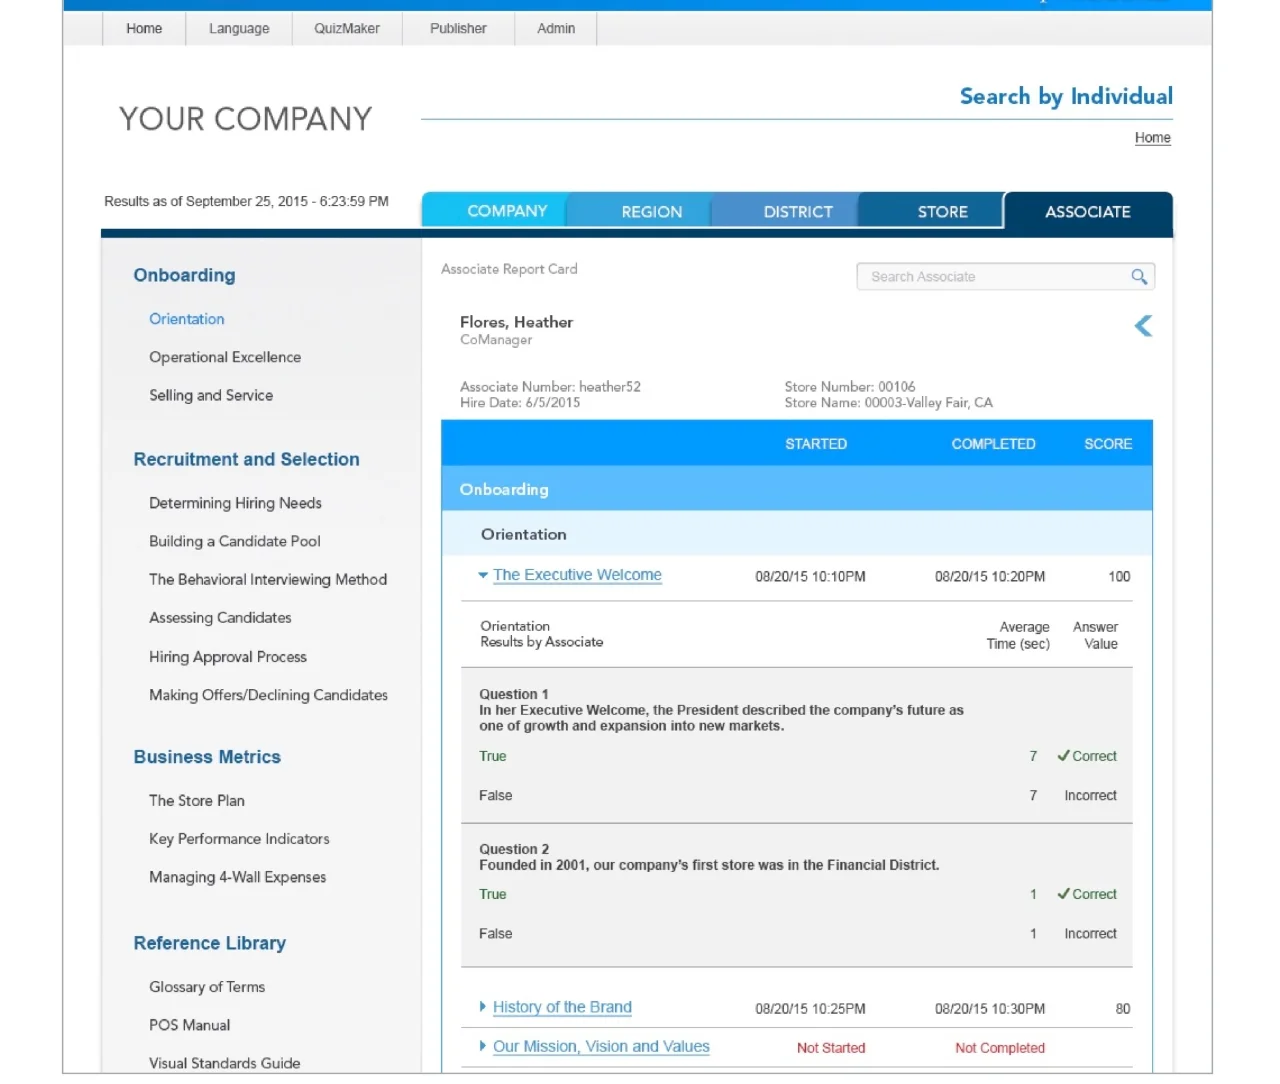This screenshot has width=1280, height=1084.
Task: Click the score value 80
Action: pos(1123,1009)
